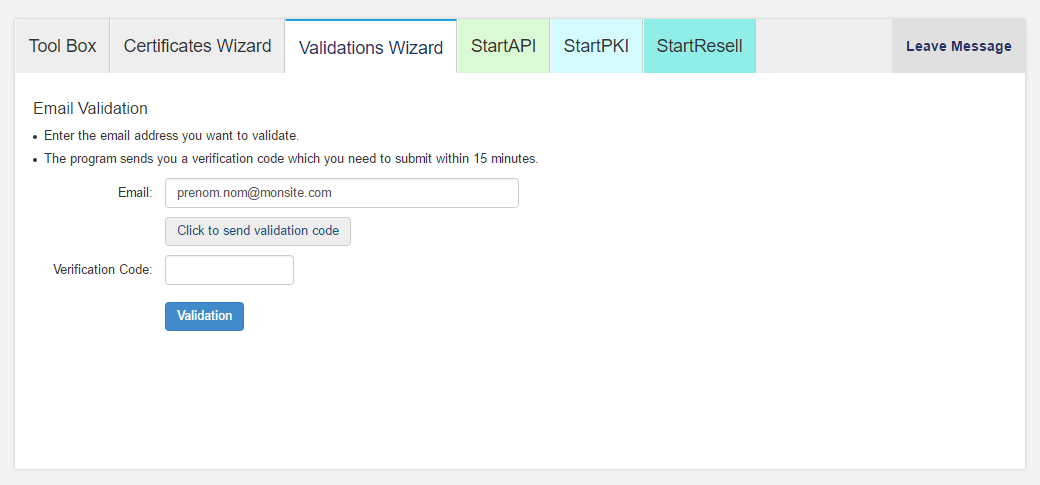Screen dimensions: 1040x485
Task: Open the green StartAPI tab
Action: pos(503,46)
